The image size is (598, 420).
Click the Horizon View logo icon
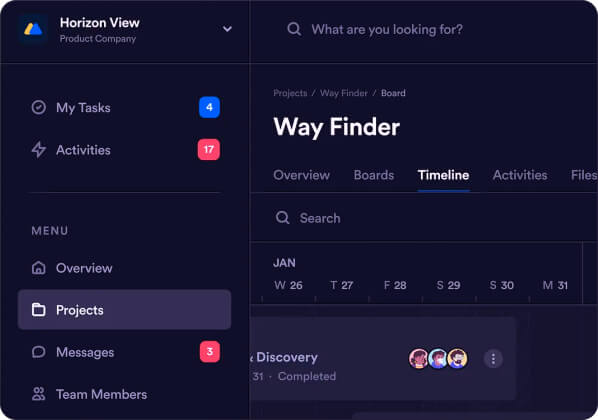(33, 29)
